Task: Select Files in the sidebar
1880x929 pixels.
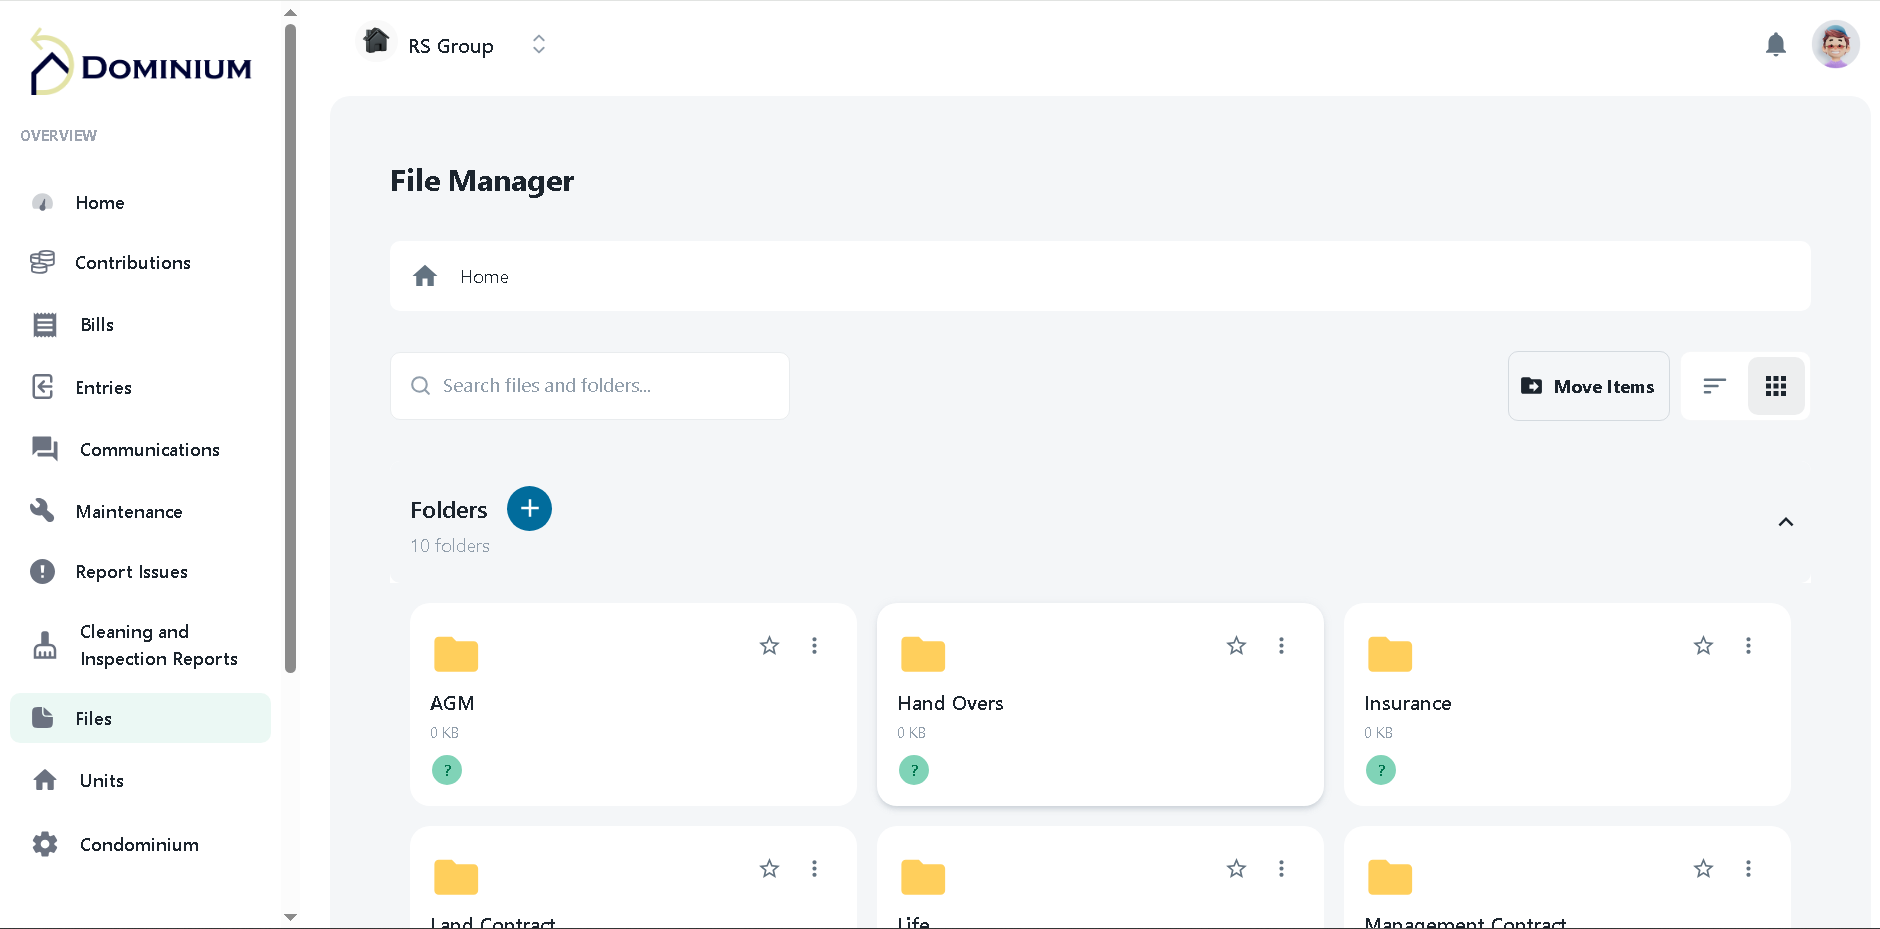Action: click(93, 718)
